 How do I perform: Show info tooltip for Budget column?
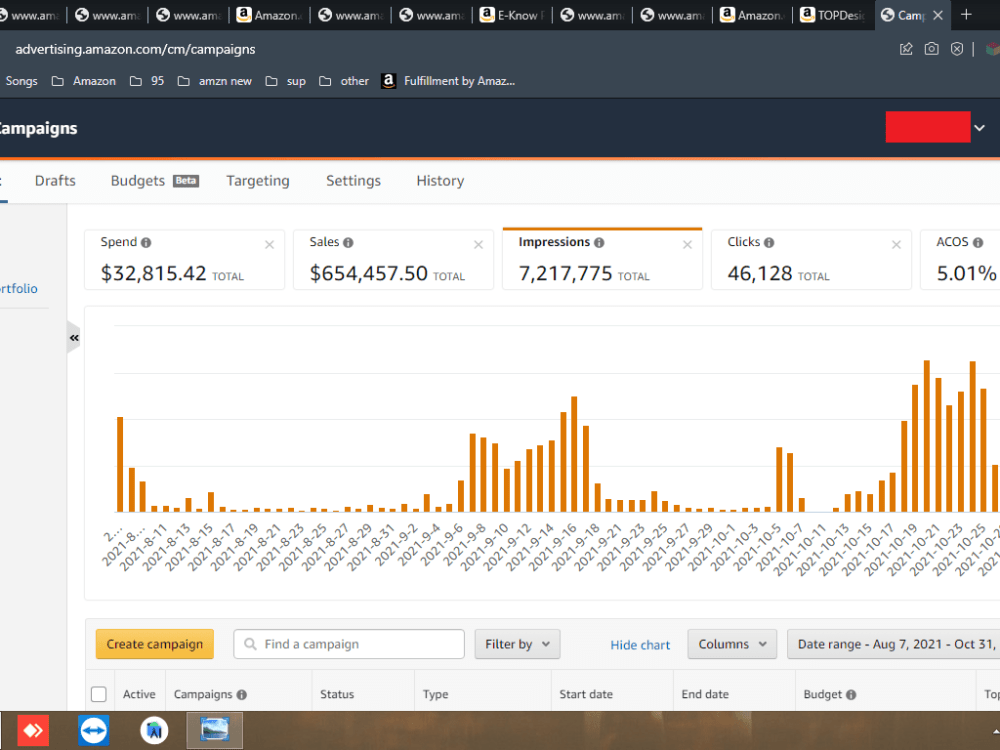(x=851, y=695)
